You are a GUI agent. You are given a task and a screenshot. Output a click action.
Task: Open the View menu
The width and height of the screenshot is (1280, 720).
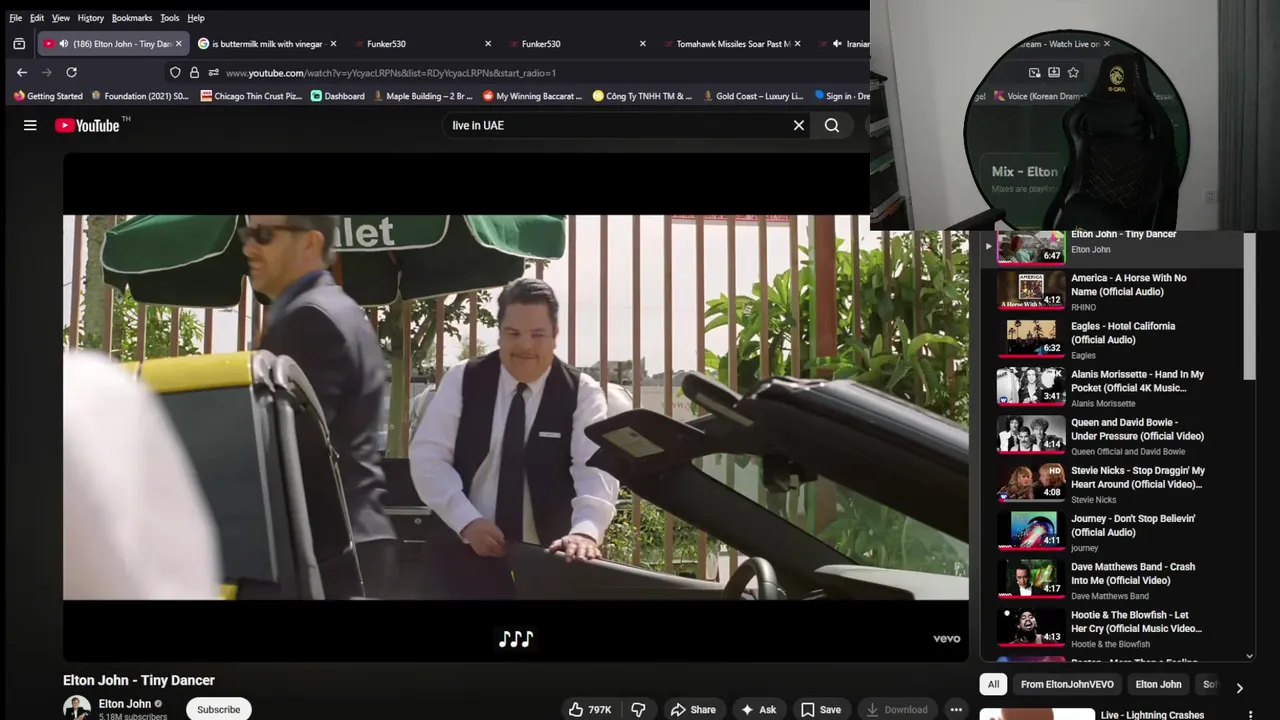(x=61, y=18)
